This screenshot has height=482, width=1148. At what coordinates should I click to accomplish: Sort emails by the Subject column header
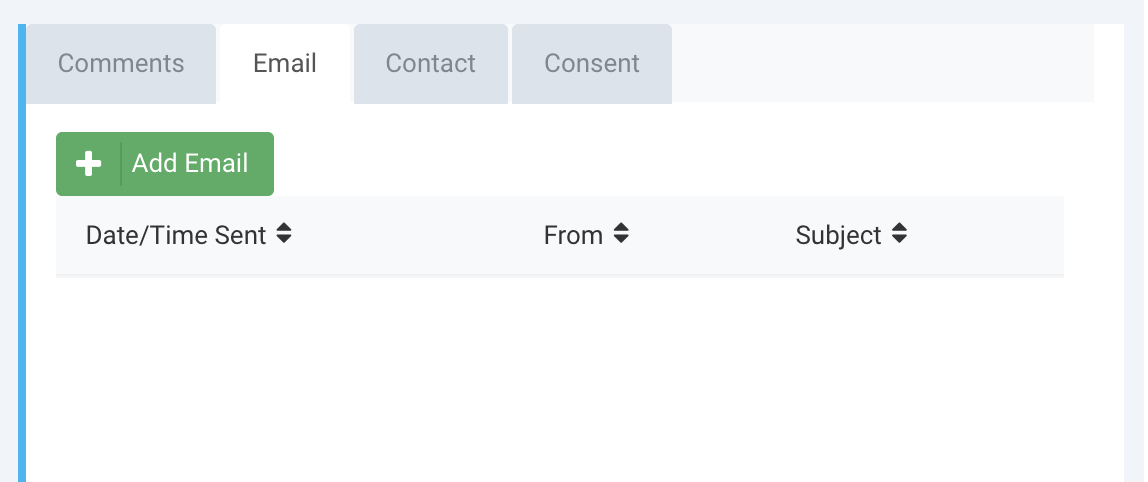pyautogui.click(x=838, y=235)
